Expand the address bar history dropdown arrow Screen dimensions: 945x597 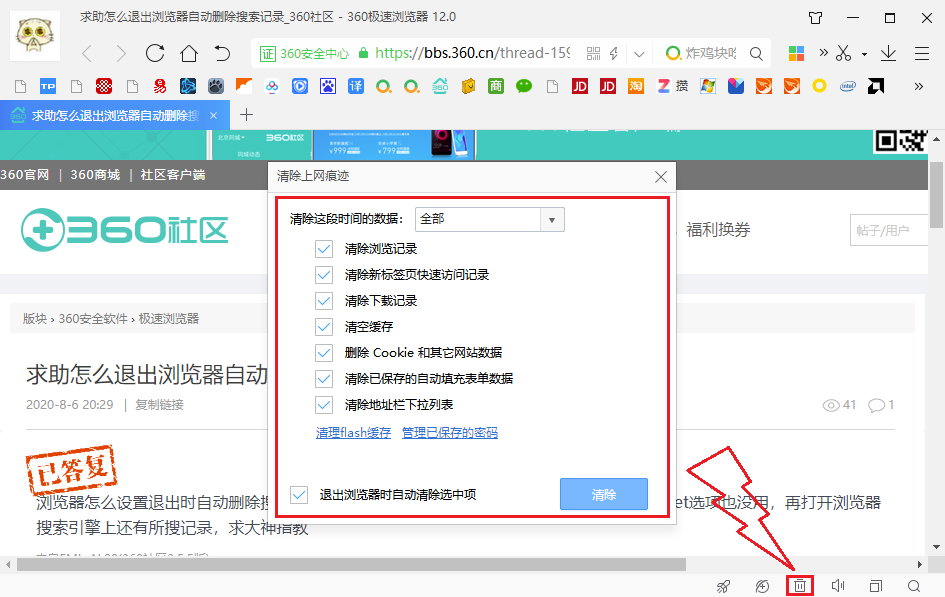pos(638,52)
